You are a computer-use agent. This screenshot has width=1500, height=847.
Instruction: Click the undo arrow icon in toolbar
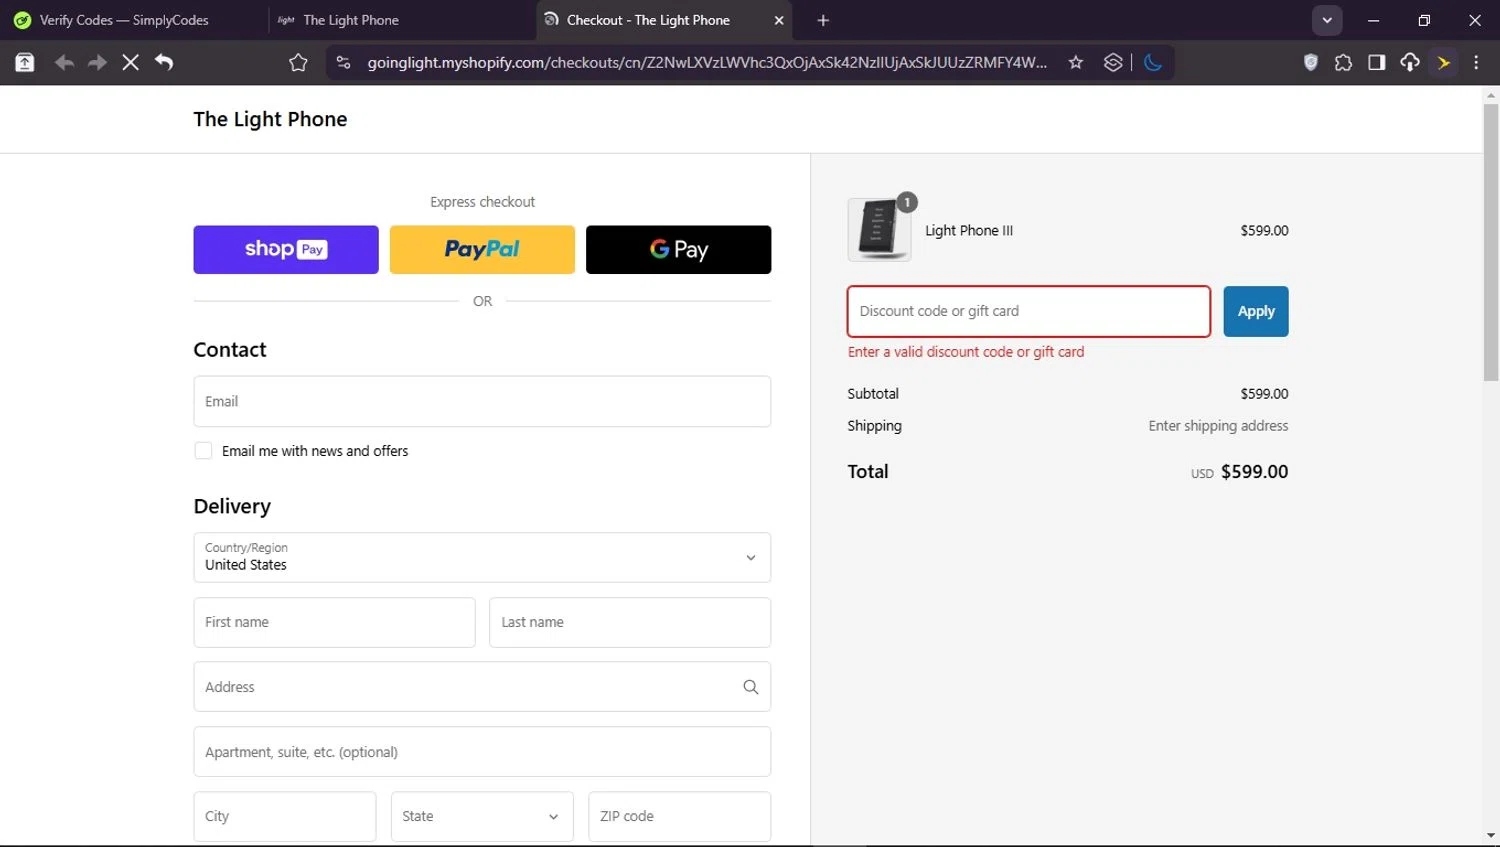click(x=164, y=62)
